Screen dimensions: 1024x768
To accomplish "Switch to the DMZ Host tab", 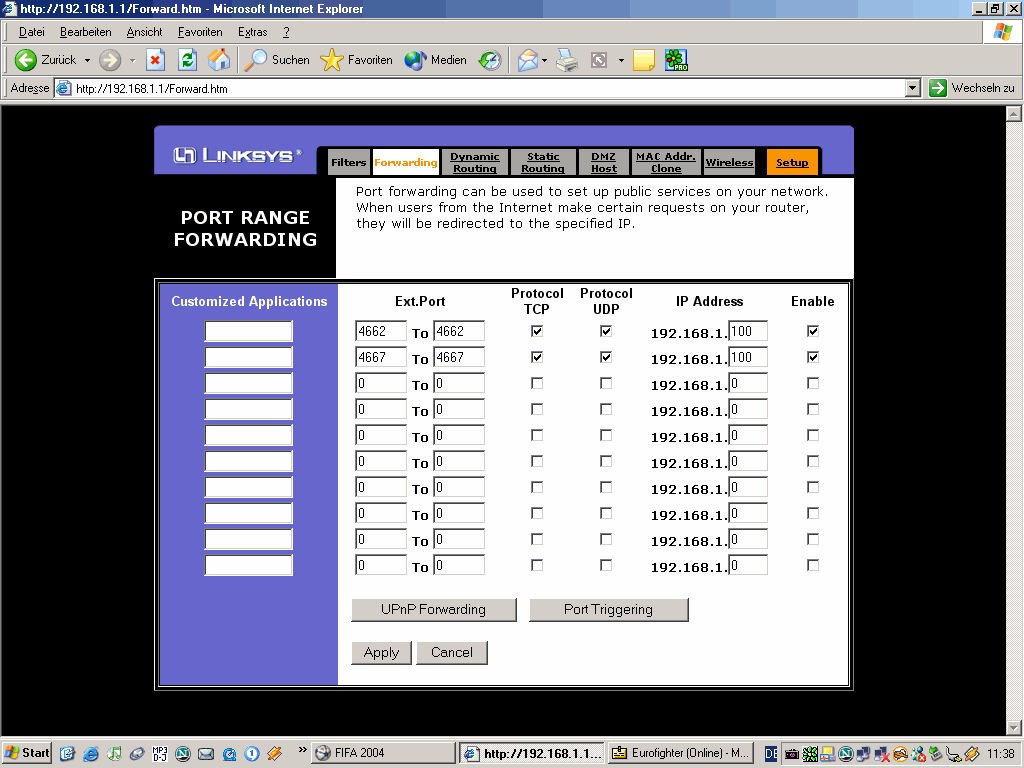I will pyautogui.click(x=603, y=162).
